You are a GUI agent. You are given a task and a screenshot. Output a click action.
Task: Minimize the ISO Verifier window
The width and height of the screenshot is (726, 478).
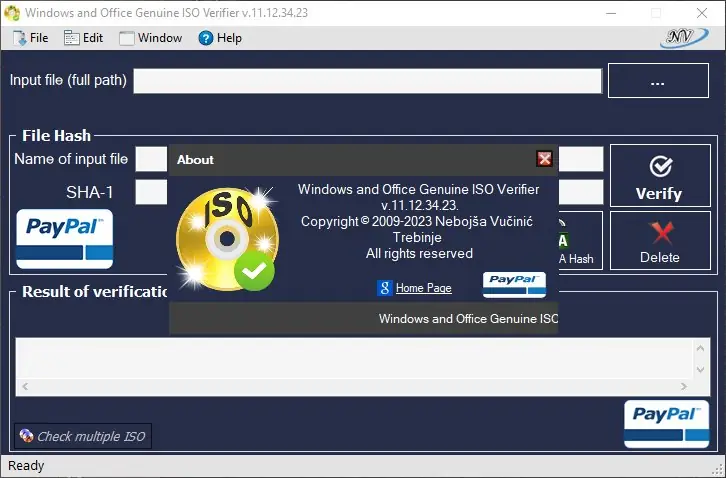pos(611,13)
